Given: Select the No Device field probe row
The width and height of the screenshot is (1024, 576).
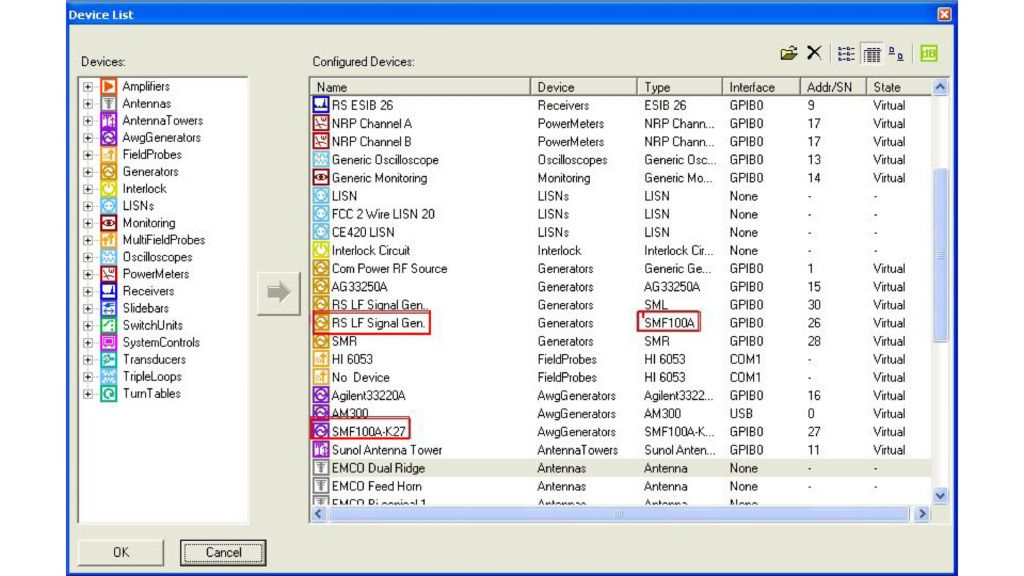Looking at the screenshot, I should tap(621, 377).
